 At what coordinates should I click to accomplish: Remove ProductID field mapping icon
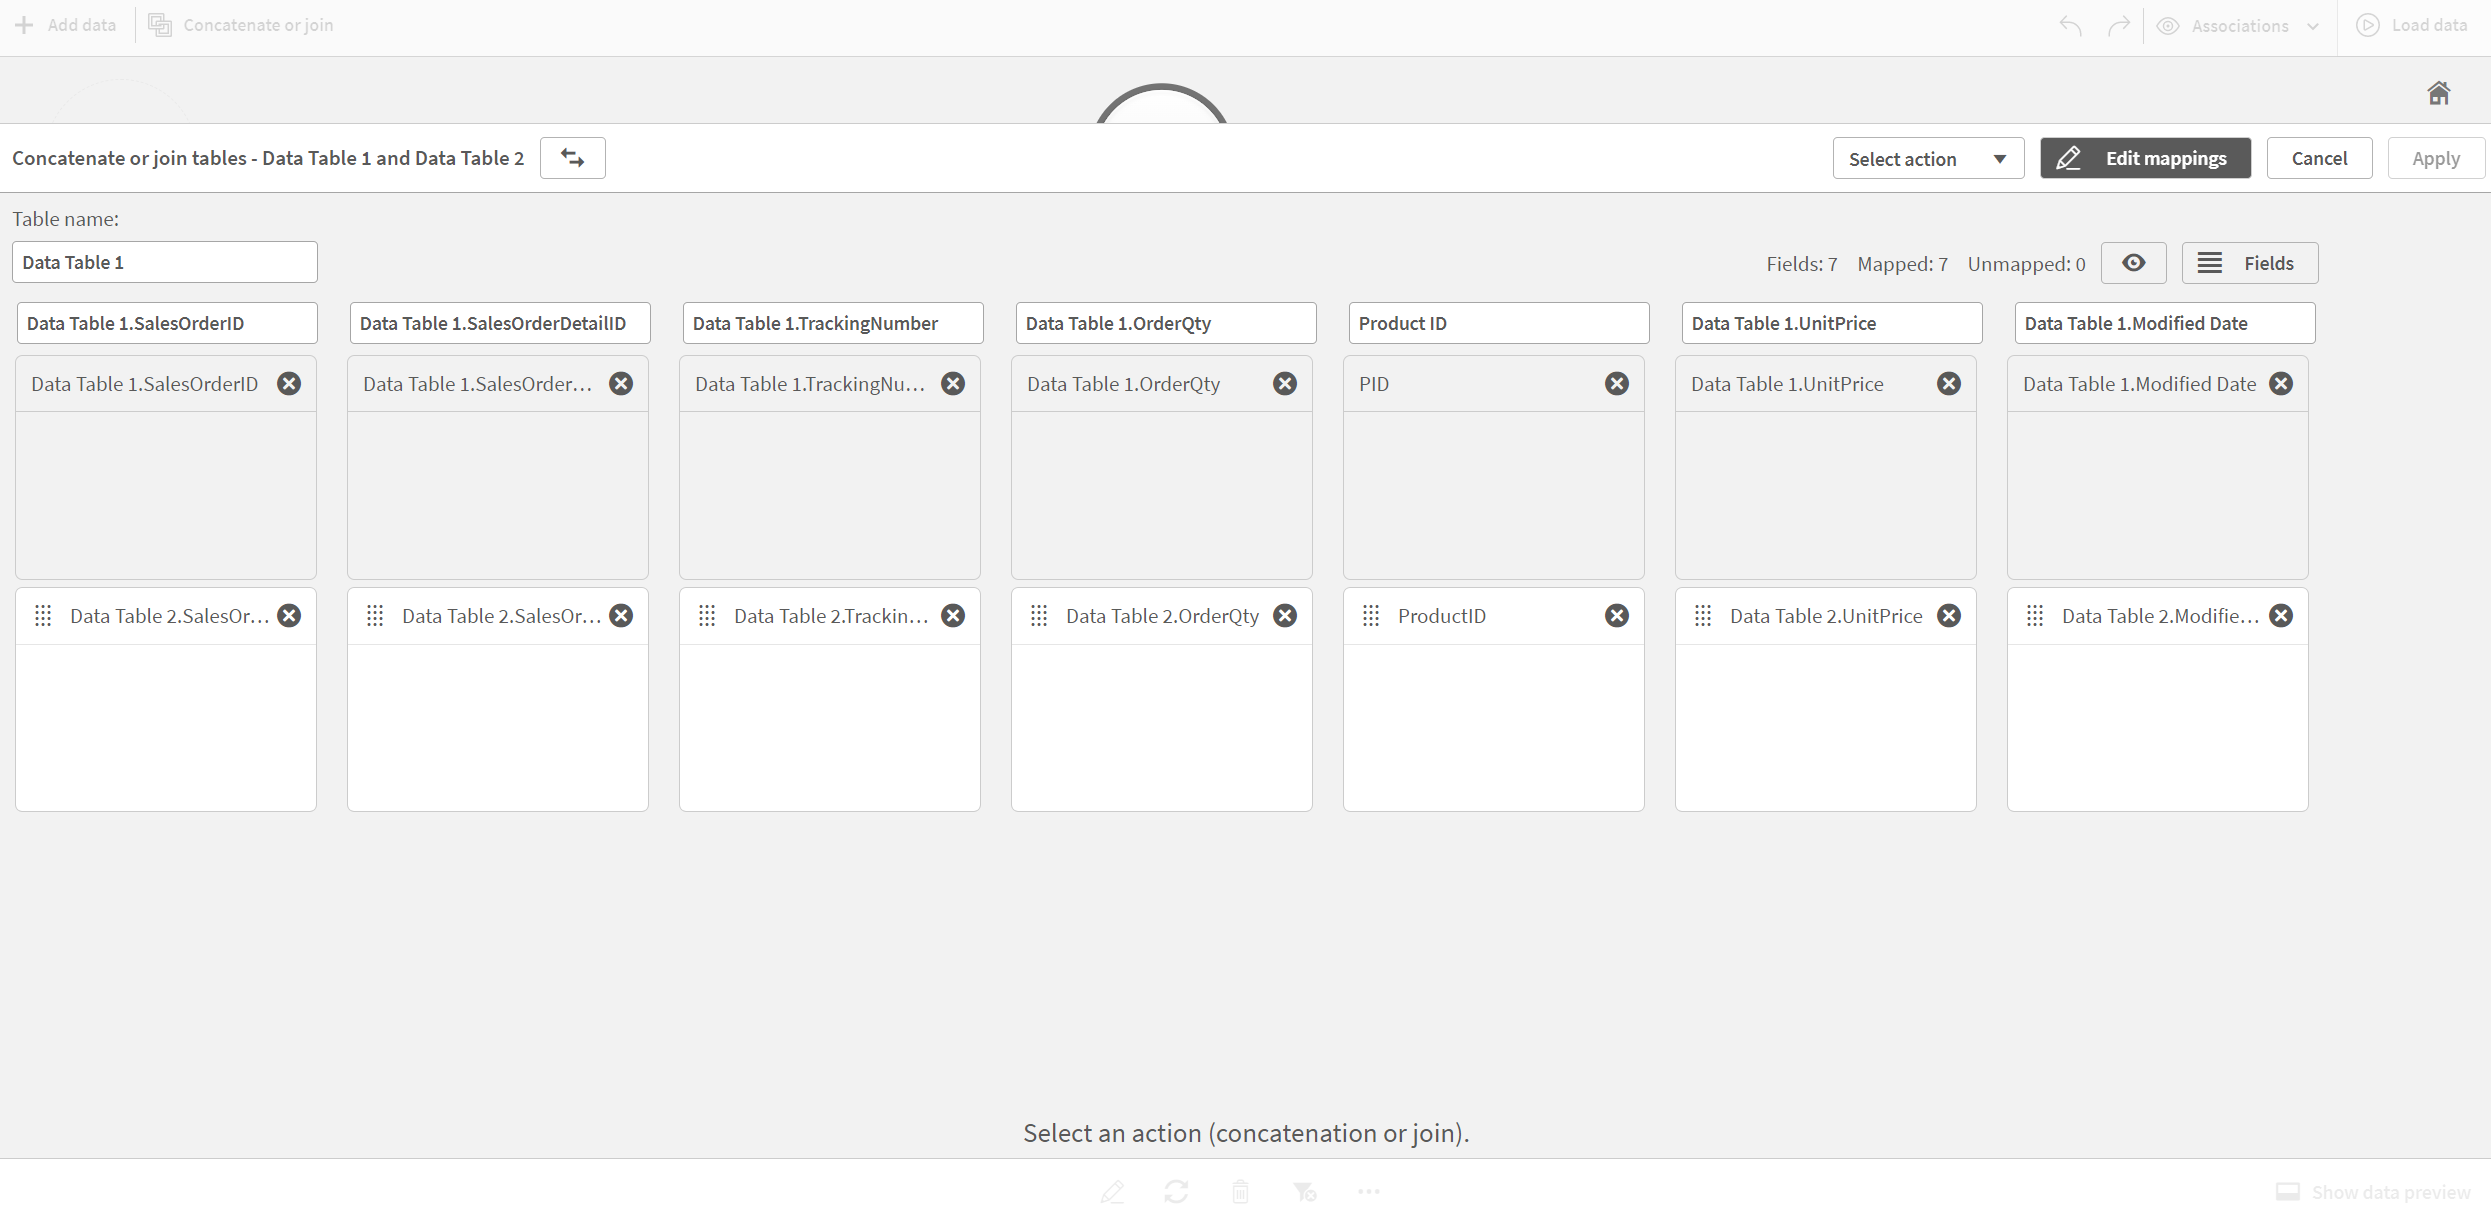(1617, 615)
